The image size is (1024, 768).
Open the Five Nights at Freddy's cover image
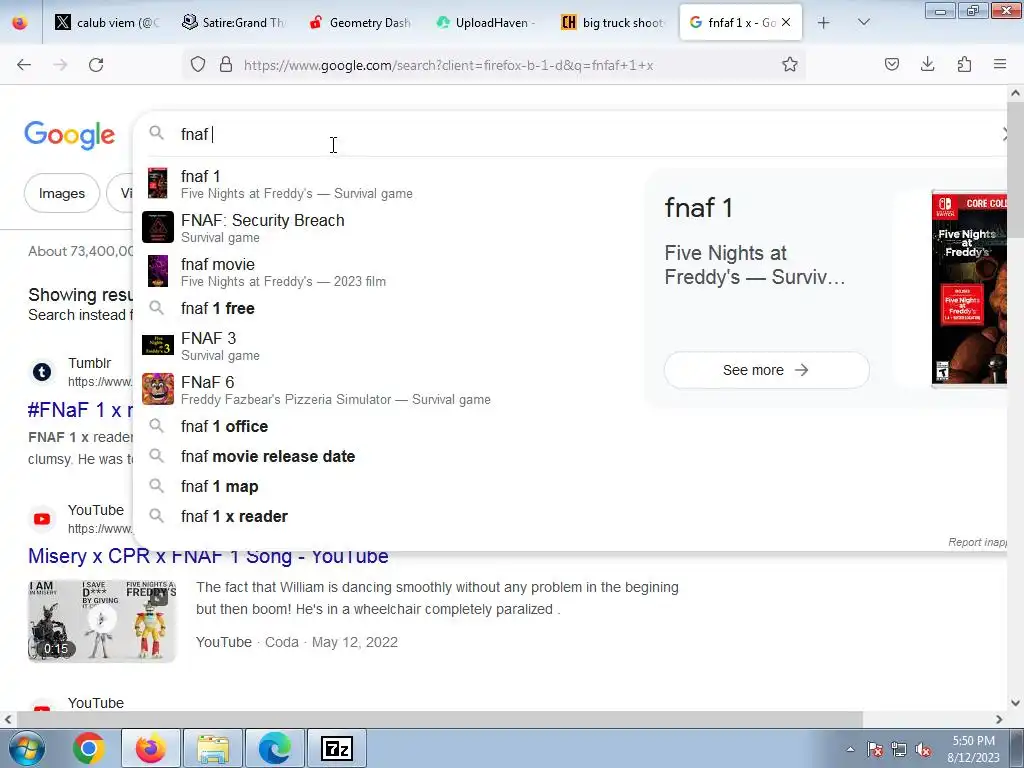click(969, 289)
